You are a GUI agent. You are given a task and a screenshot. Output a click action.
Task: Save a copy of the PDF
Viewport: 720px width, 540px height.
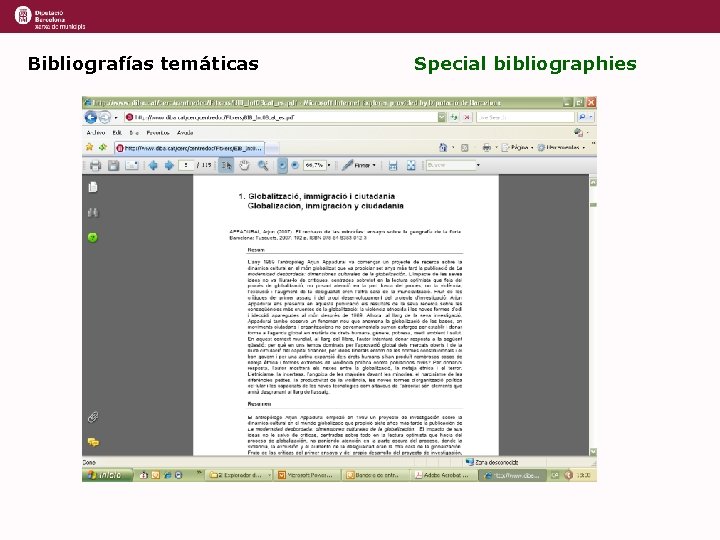113,165
